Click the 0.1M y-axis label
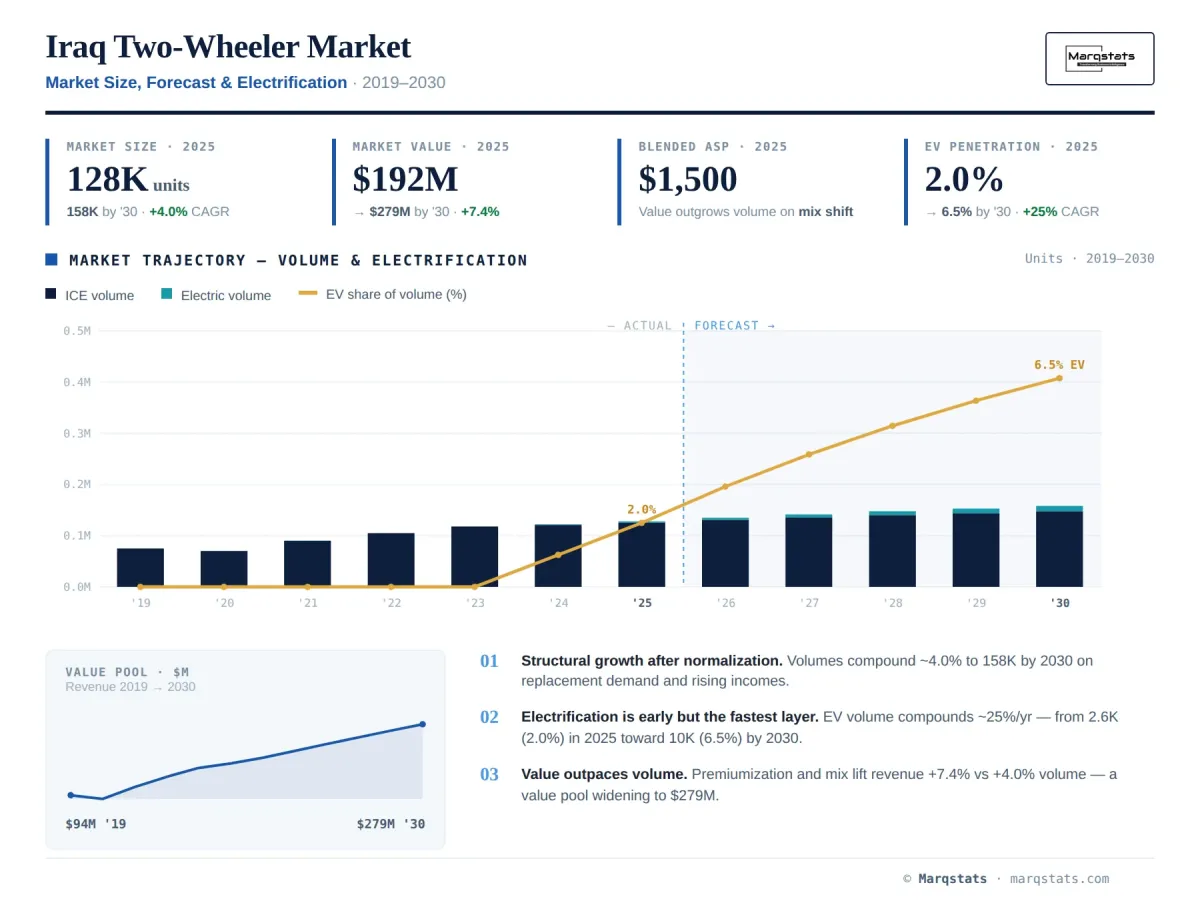 click(77, 536)
